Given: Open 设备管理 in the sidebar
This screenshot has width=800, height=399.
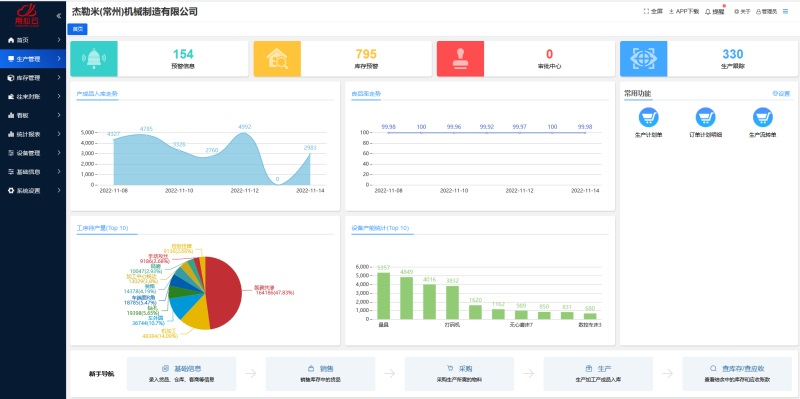Looking at the screenshot, I should tap(33, 153).
